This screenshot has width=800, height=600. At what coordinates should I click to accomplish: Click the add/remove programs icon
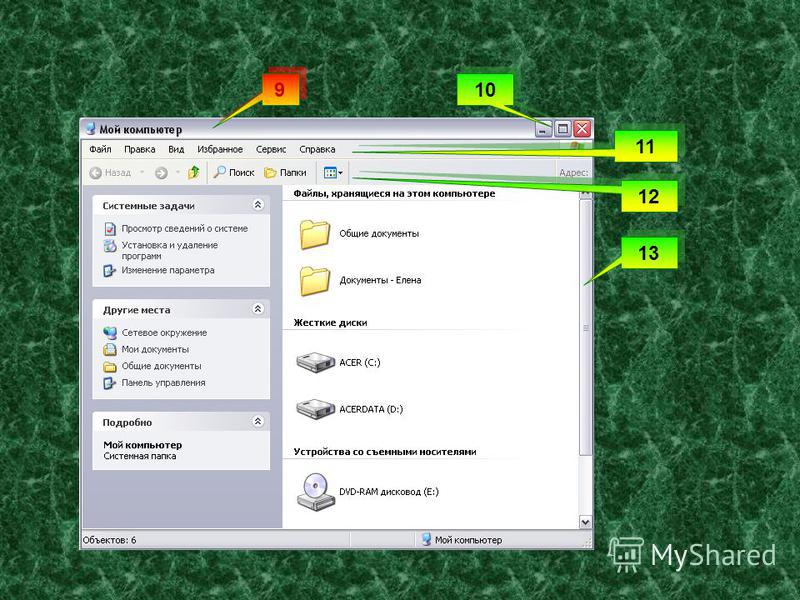[110, 246]
